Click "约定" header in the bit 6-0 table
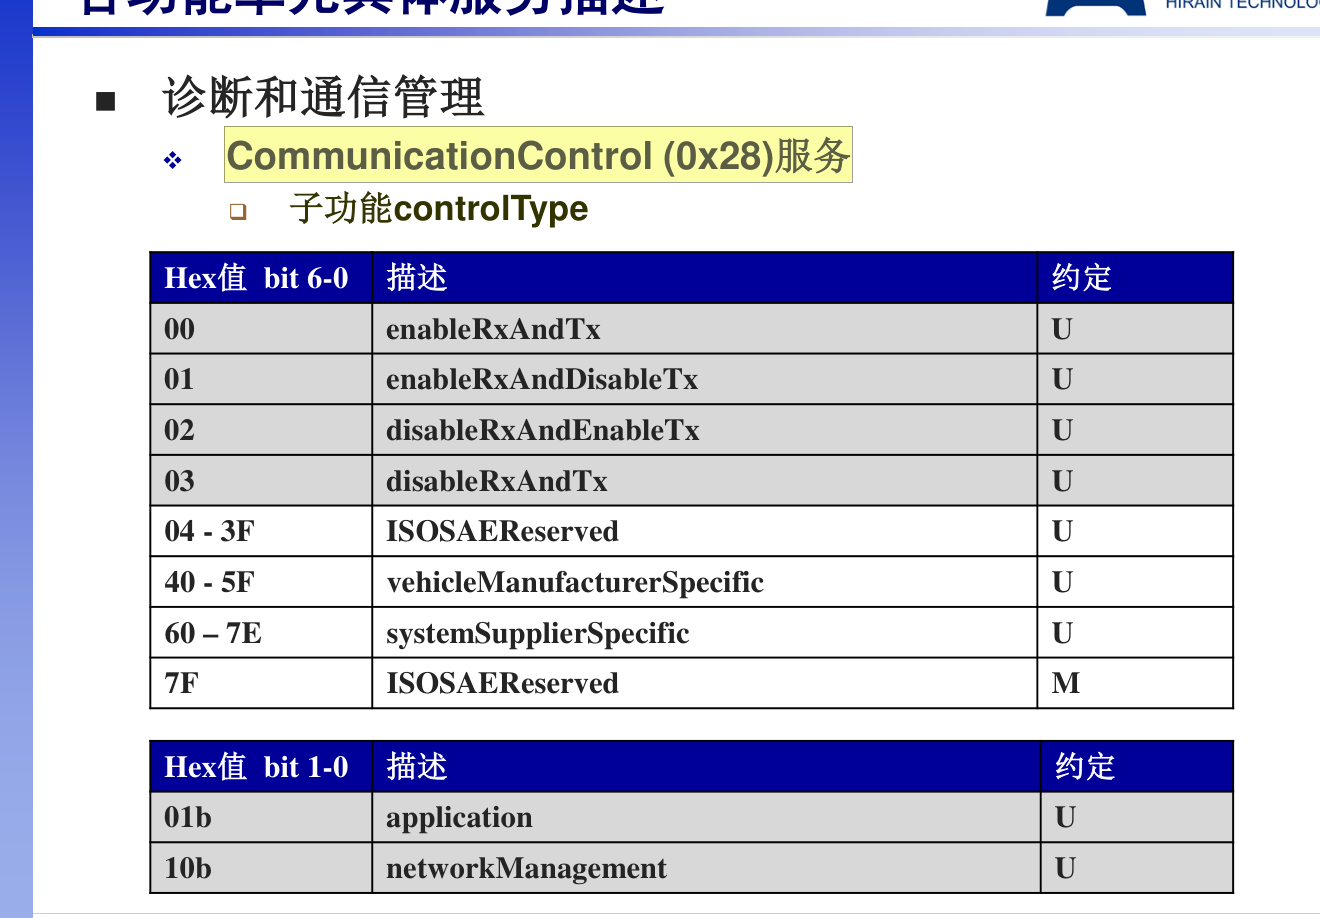 click(x=1135, y=278)
